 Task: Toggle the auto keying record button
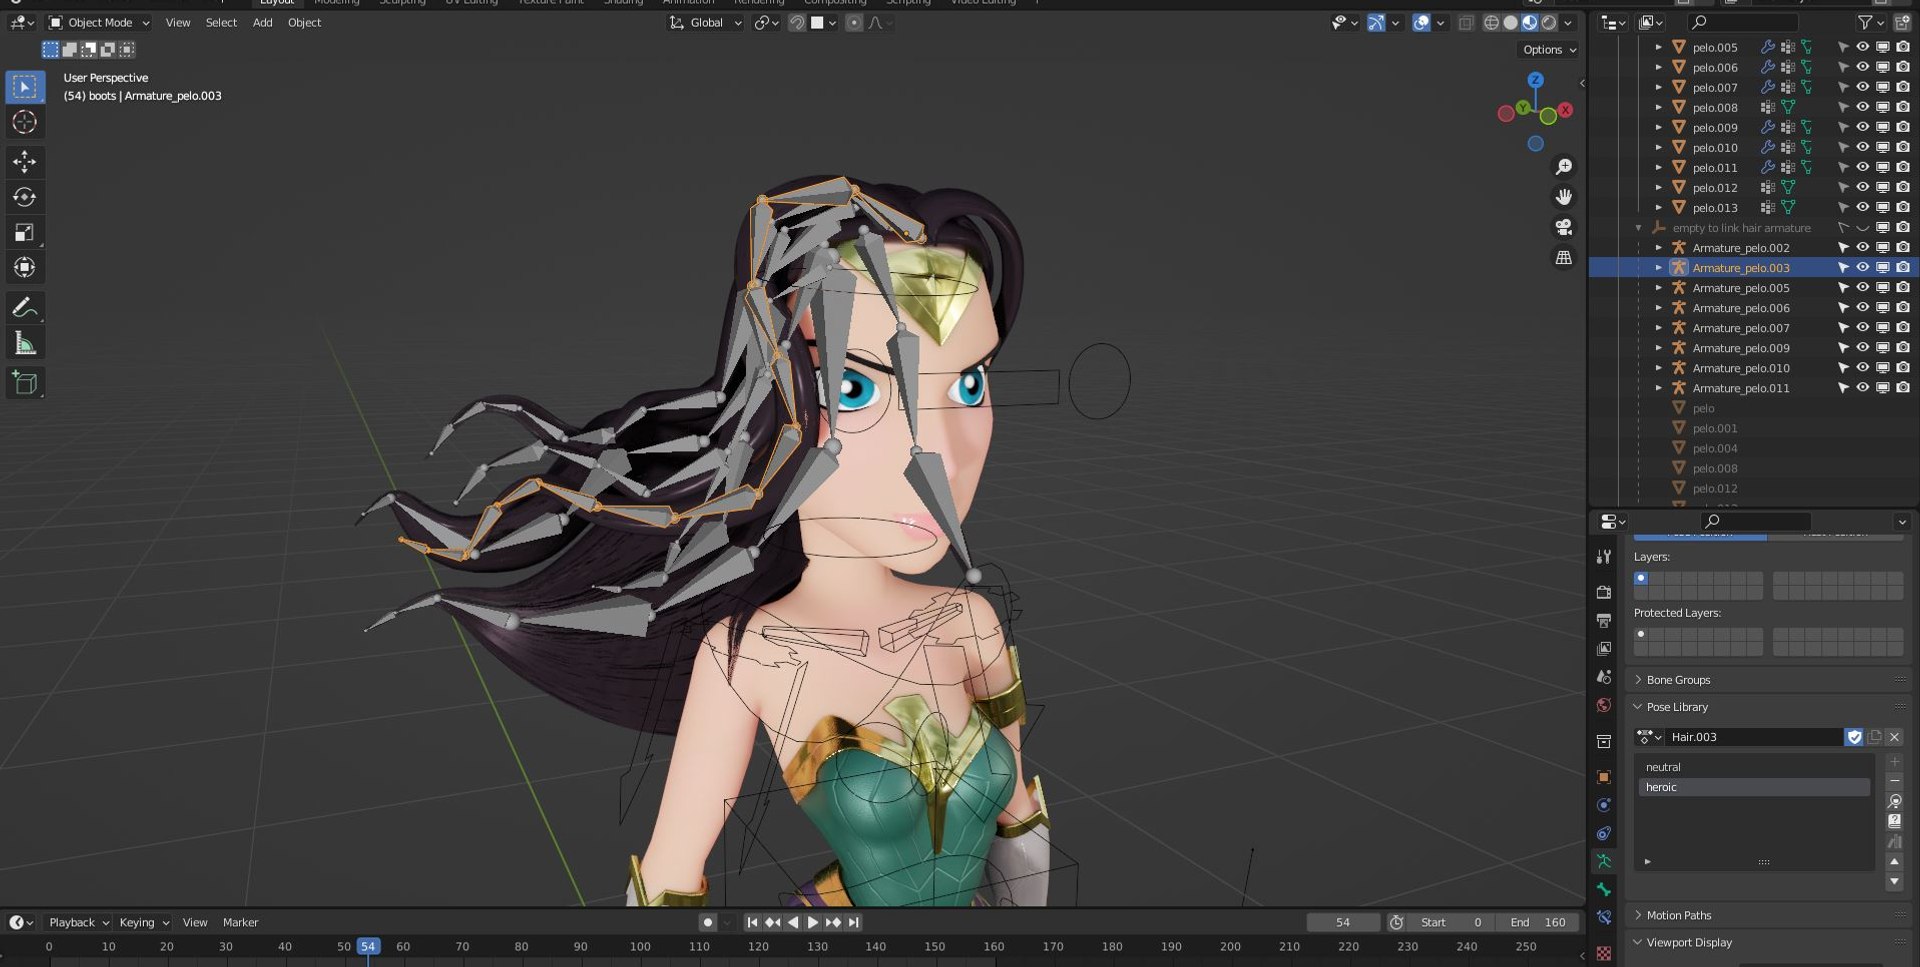click(708, 922)
